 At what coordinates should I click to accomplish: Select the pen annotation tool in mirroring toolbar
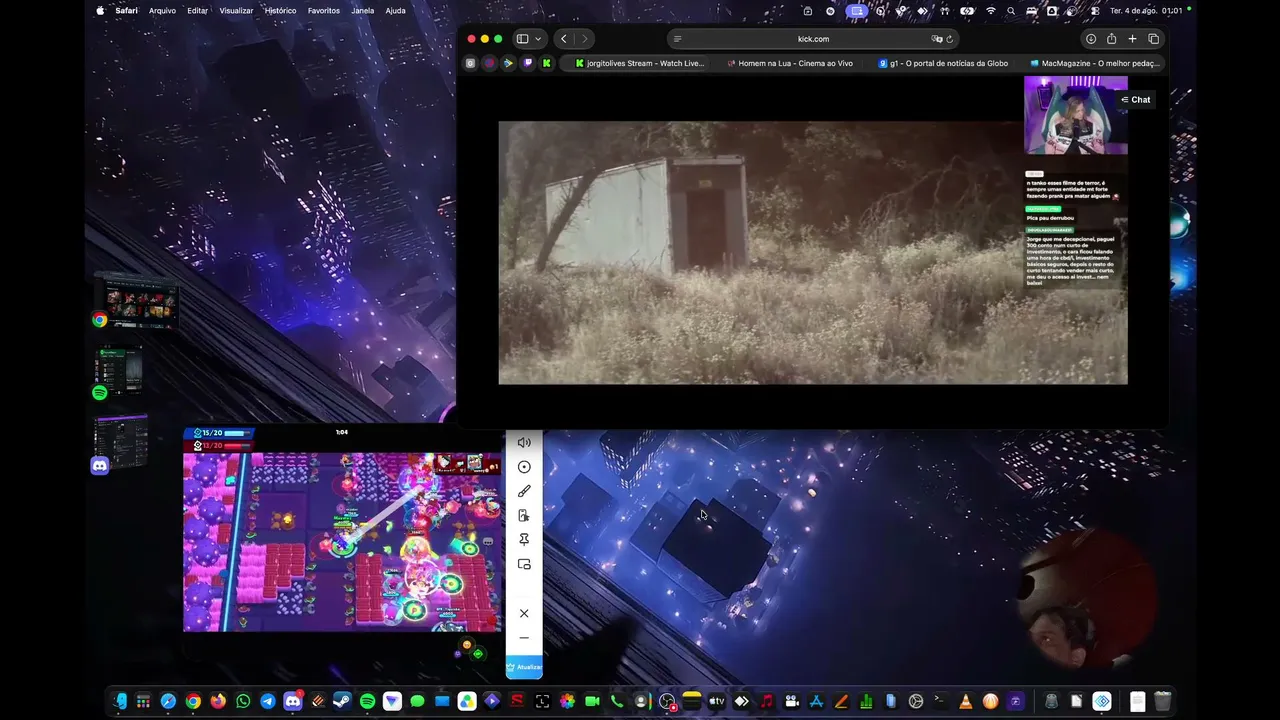point(524,491)
